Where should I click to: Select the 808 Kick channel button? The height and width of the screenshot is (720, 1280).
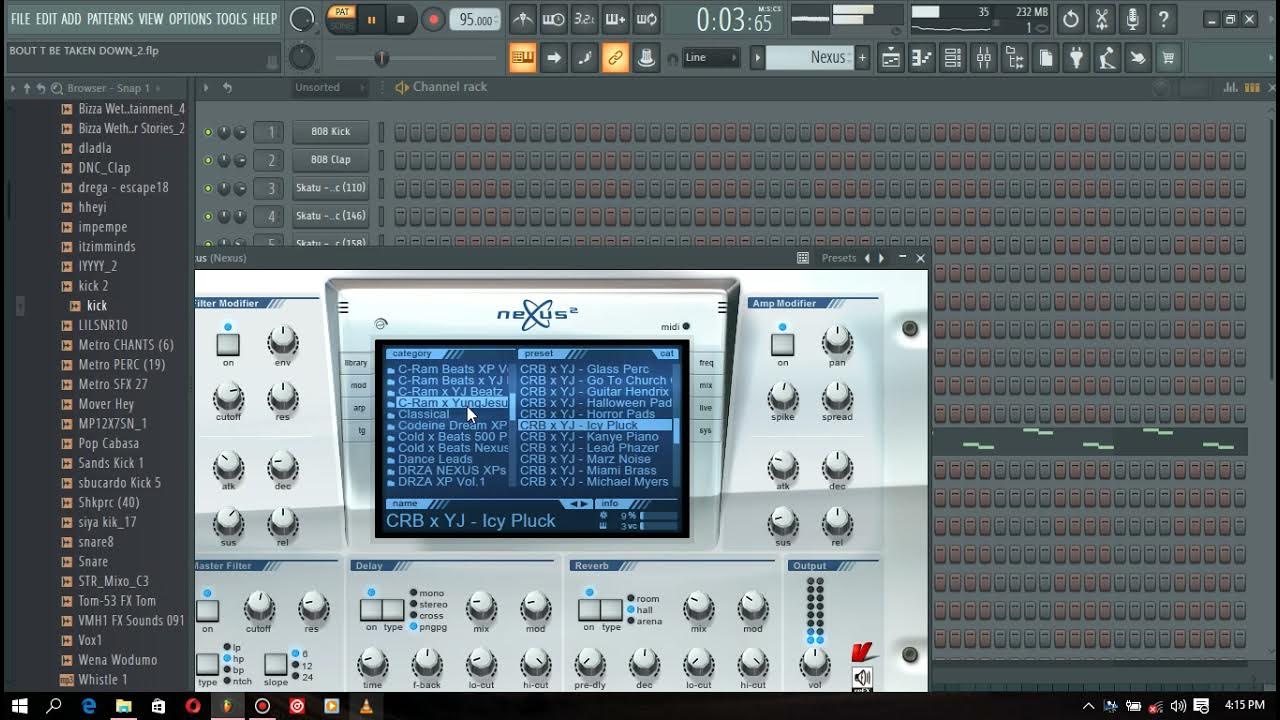[x=330, y=131]
